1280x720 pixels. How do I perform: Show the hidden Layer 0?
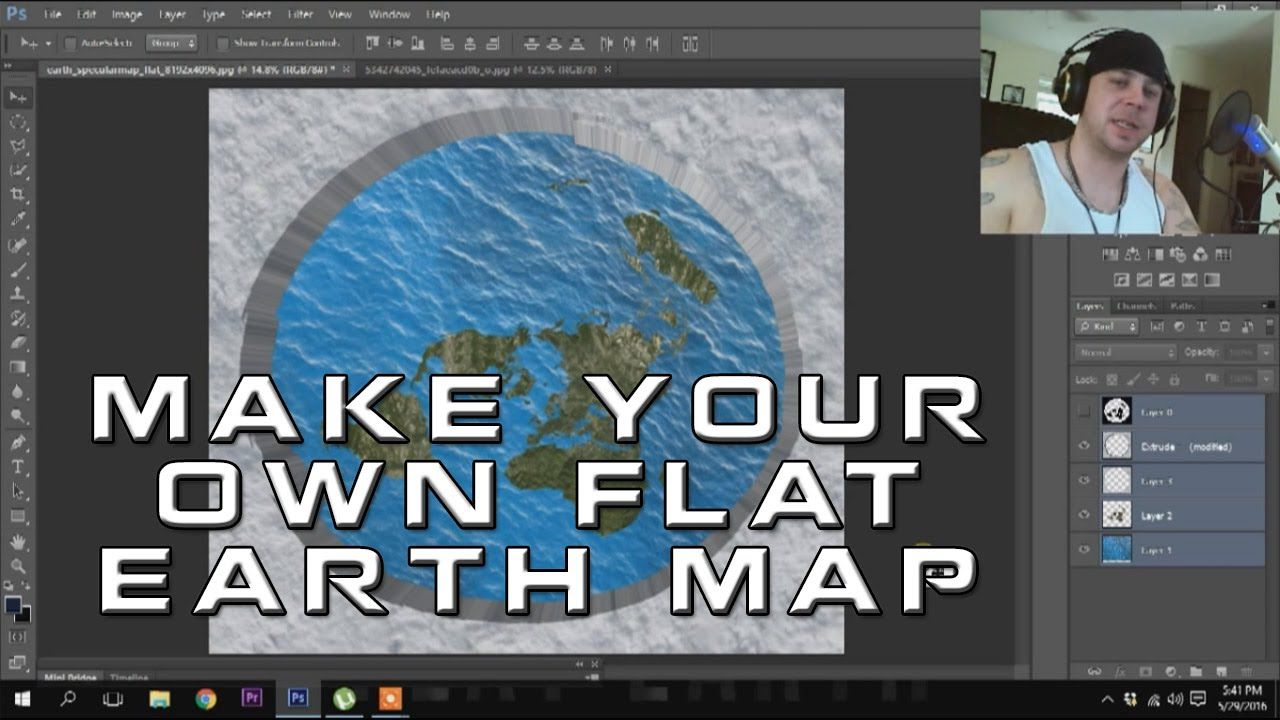tap(1084, 411)
